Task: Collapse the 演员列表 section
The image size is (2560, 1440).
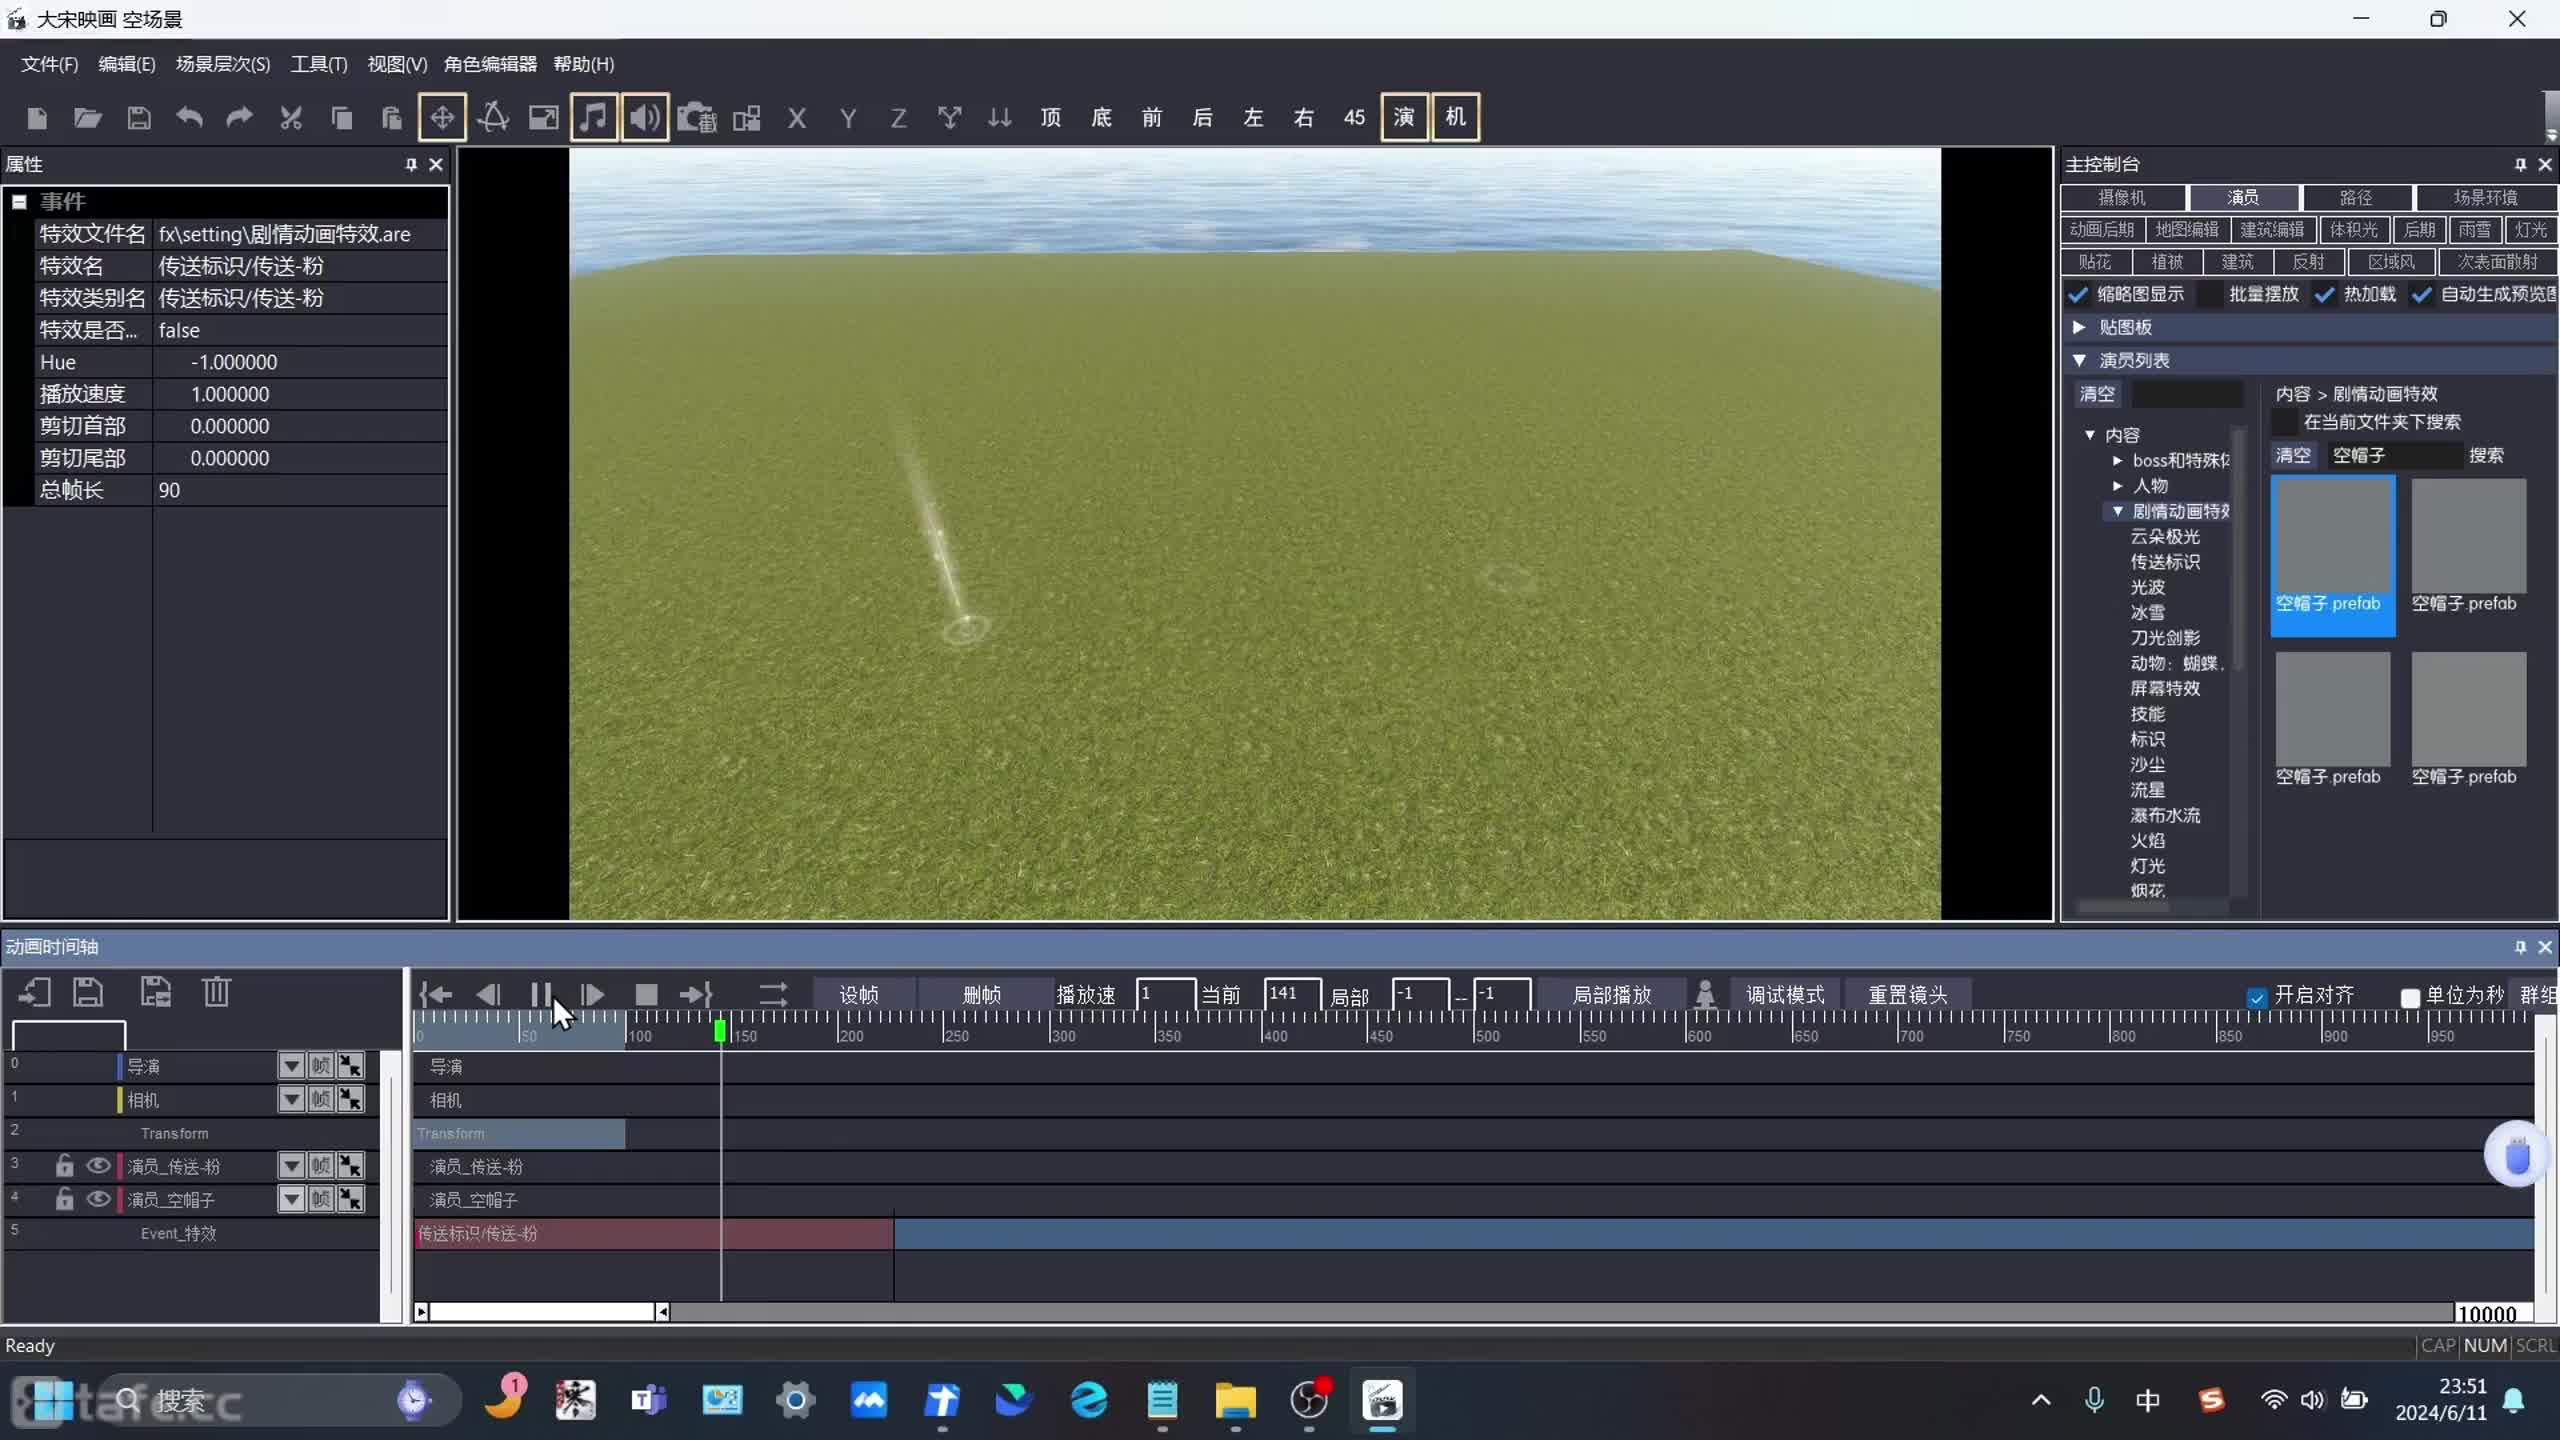Action: coord(2080,360)
